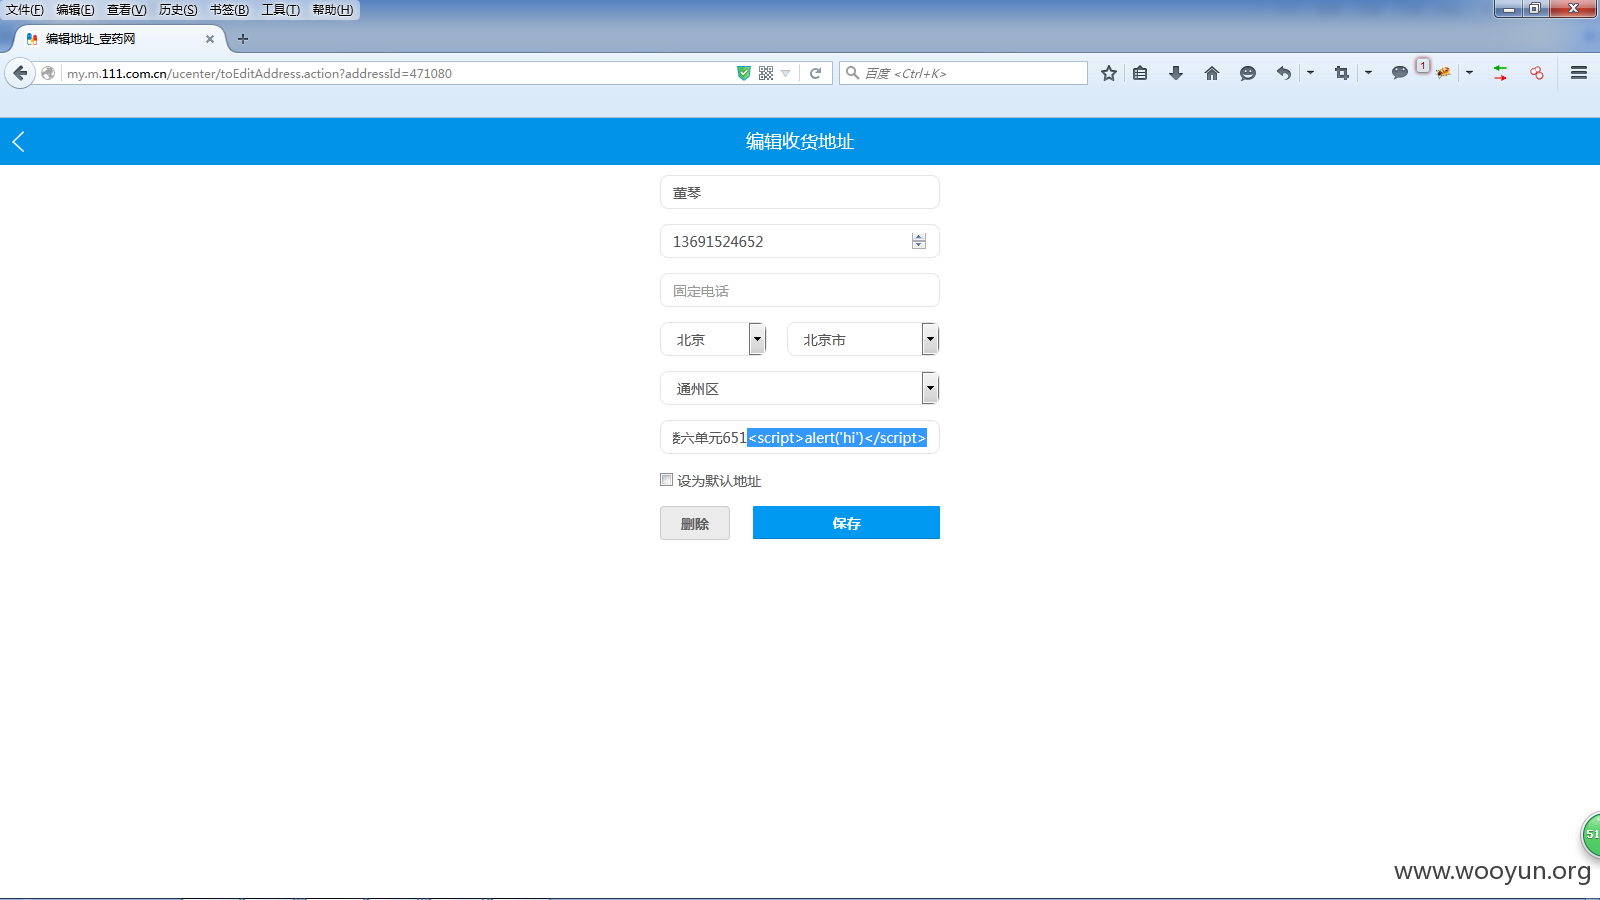
Task: Click the mobile number field 13691524652
Action: (x=800, y=241)
